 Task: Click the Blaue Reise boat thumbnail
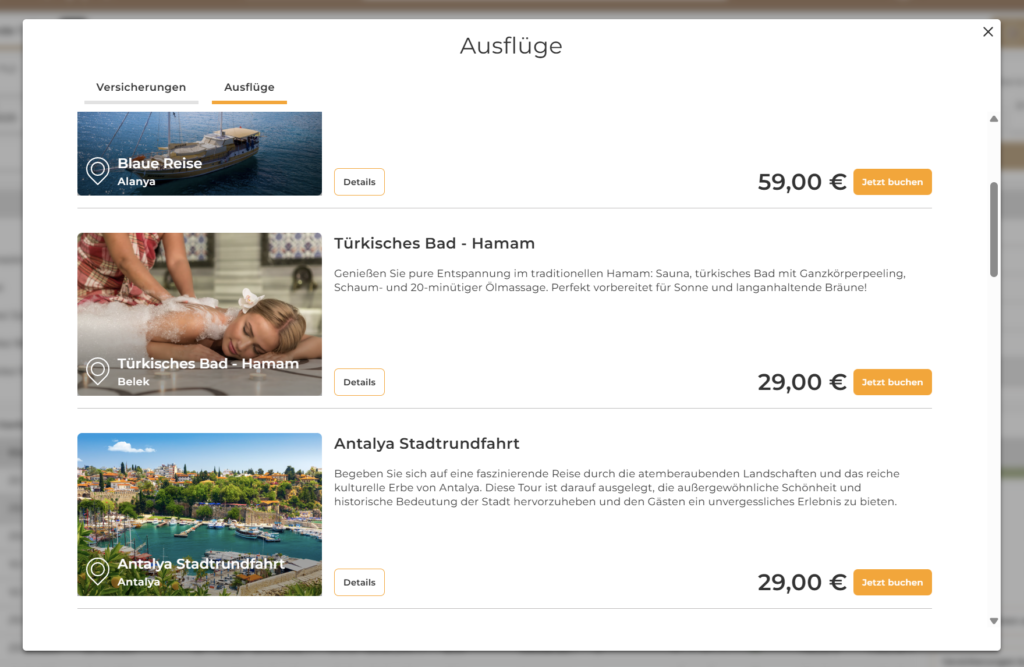(x=199, y=150)
